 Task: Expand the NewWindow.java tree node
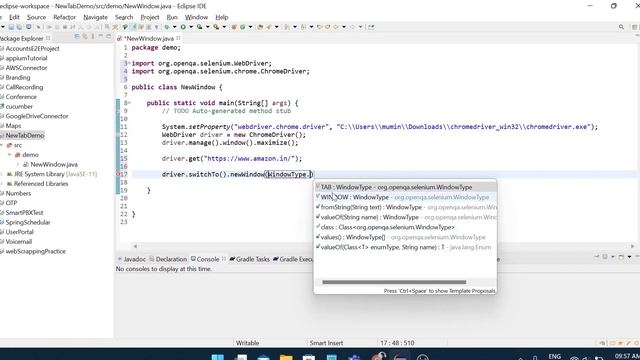[18, 164]
